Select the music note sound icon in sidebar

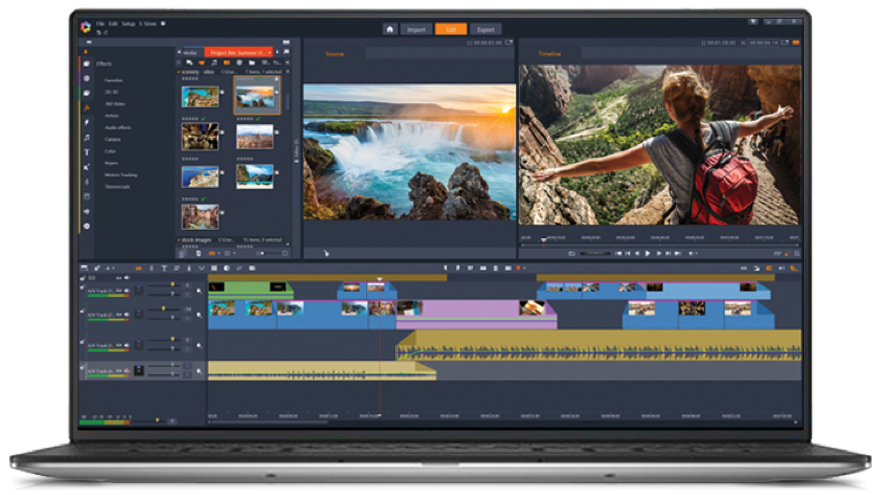pyautogui.click(x=87, y=137)
